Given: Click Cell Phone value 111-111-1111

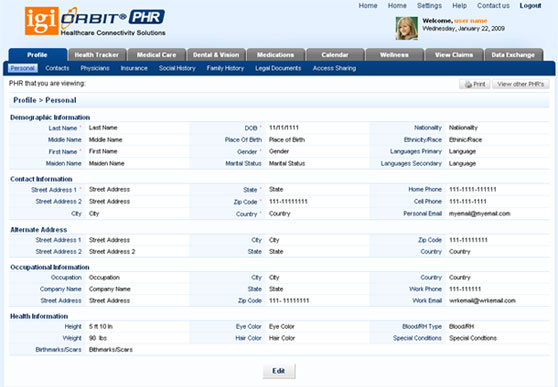Looking at the screenshot, I should [468, 202].
